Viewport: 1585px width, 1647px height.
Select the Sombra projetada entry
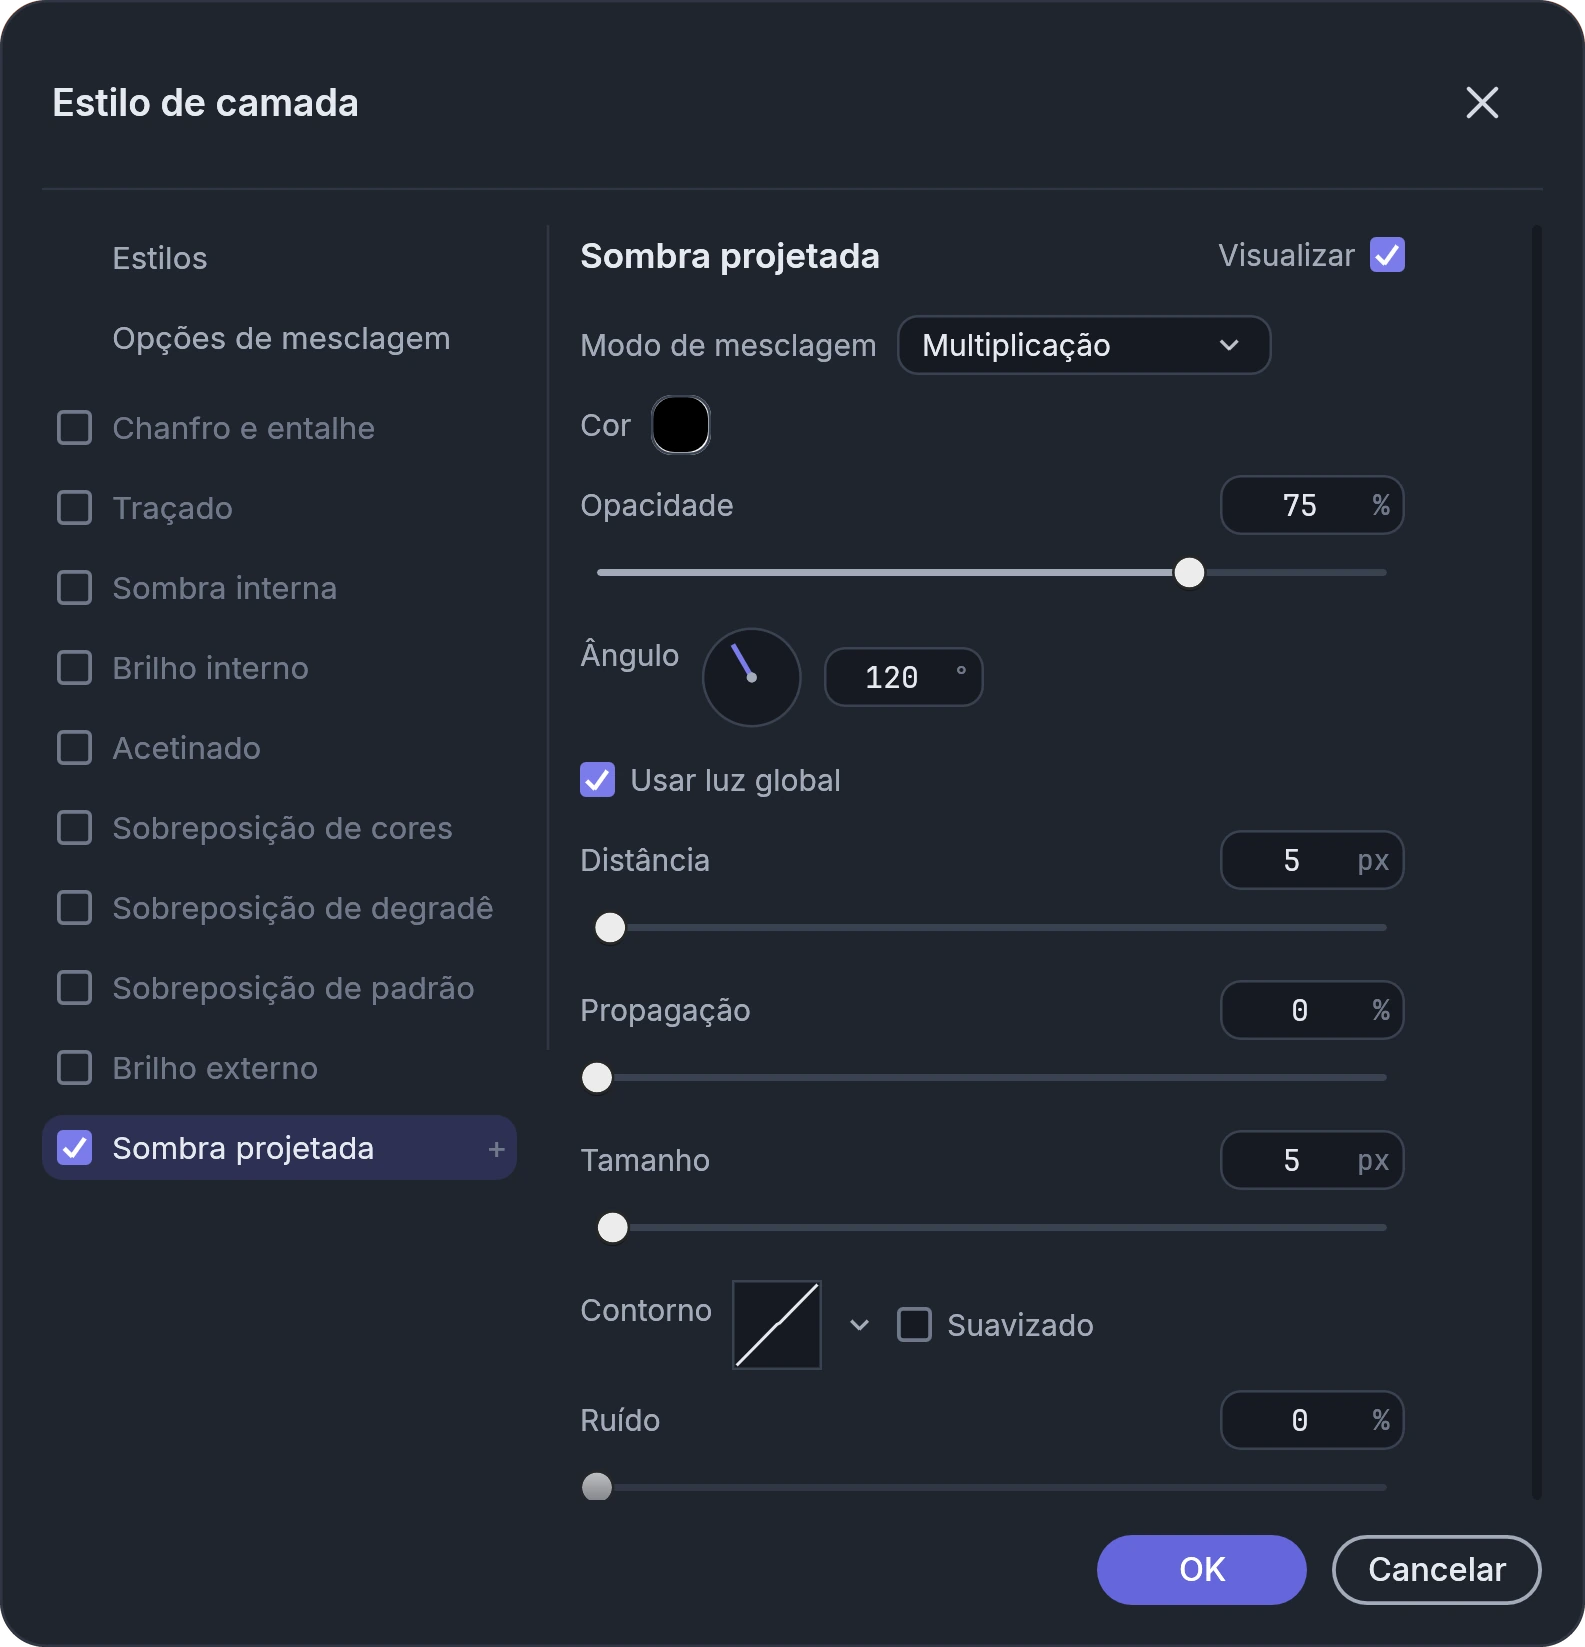pos(279,1148)
